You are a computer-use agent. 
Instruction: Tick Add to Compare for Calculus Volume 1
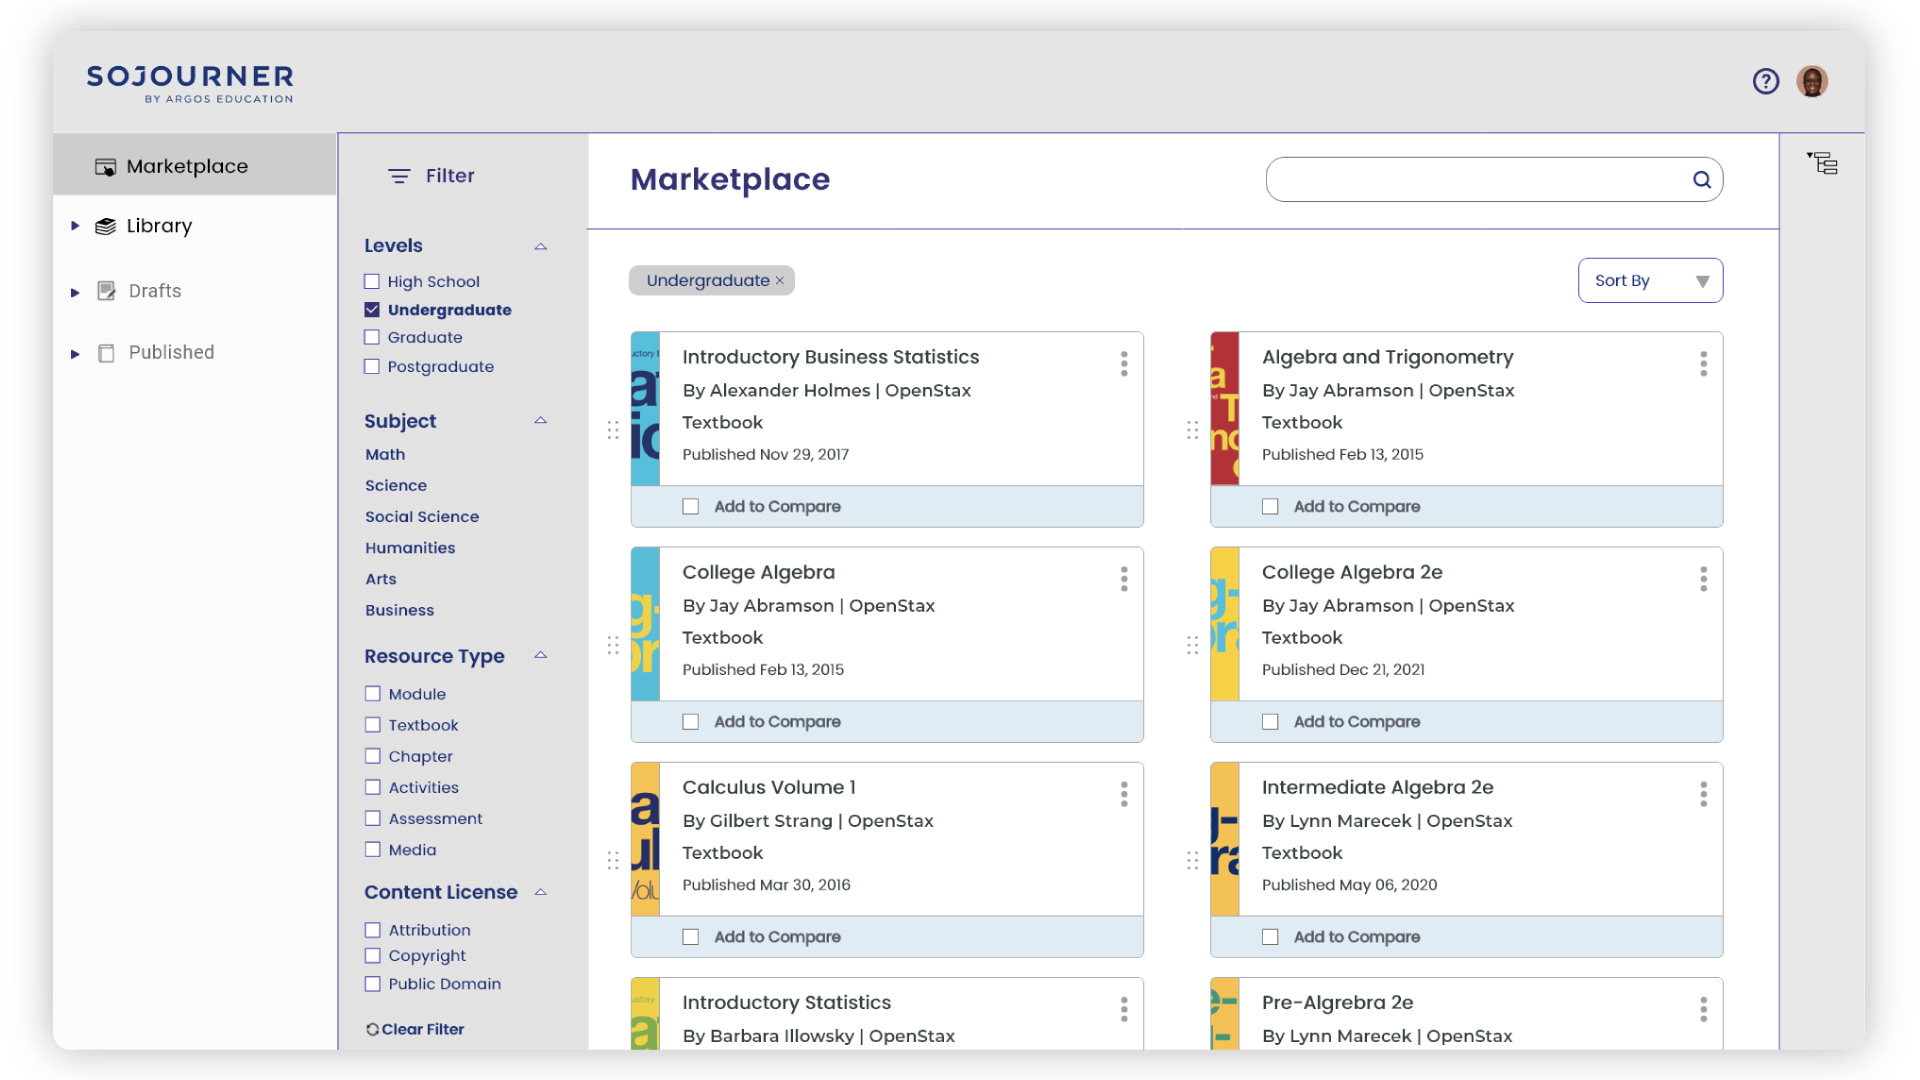point(690,937)
